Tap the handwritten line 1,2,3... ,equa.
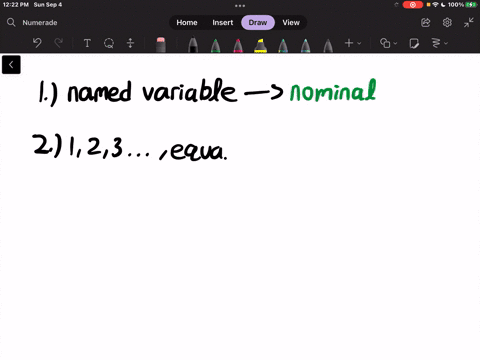The height and width of the screenshot is (360, 480). pos(148,148)
